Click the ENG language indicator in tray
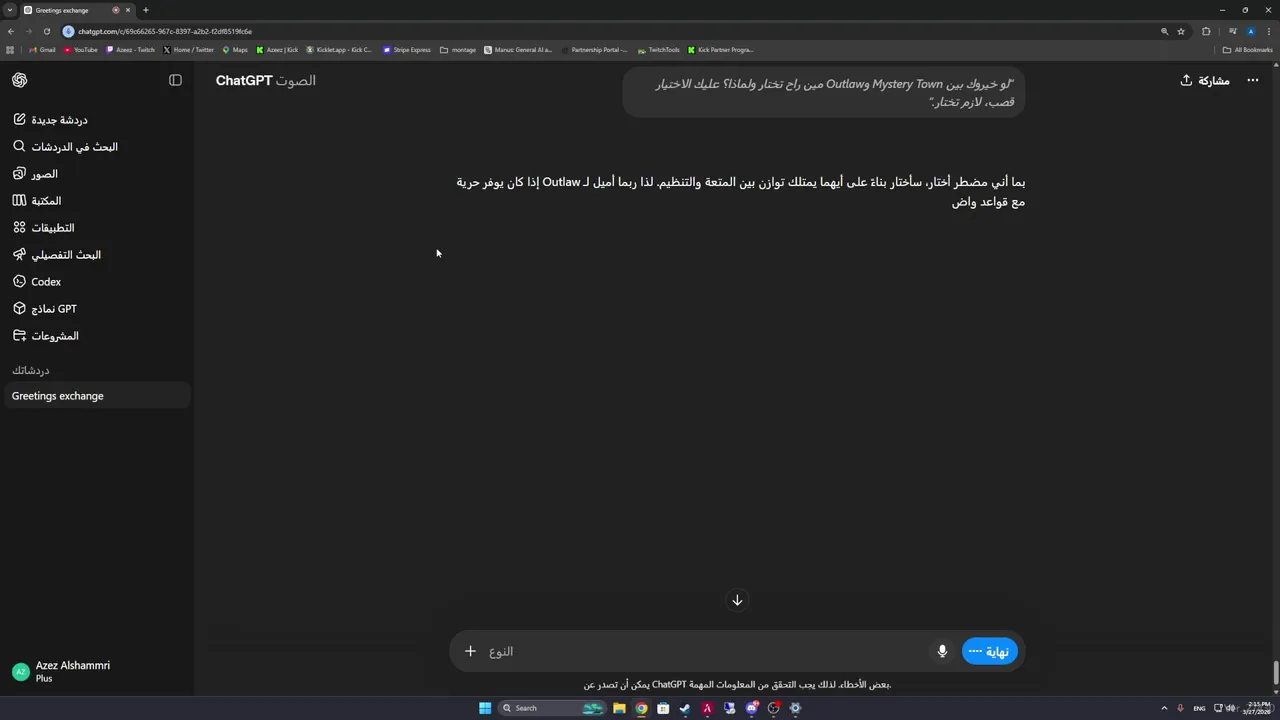 tap(1199, 708)
